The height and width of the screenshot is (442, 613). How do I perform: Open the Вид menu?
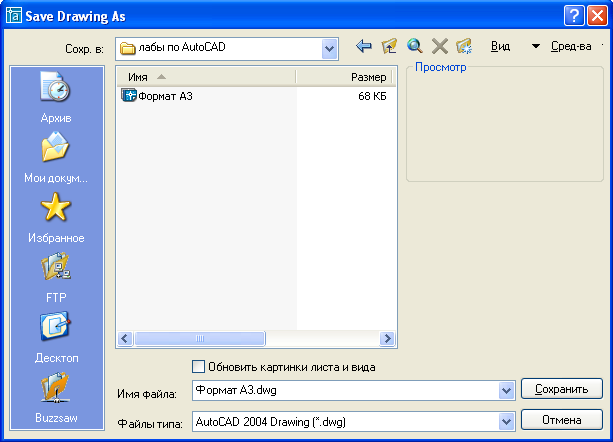click(500, 47)
